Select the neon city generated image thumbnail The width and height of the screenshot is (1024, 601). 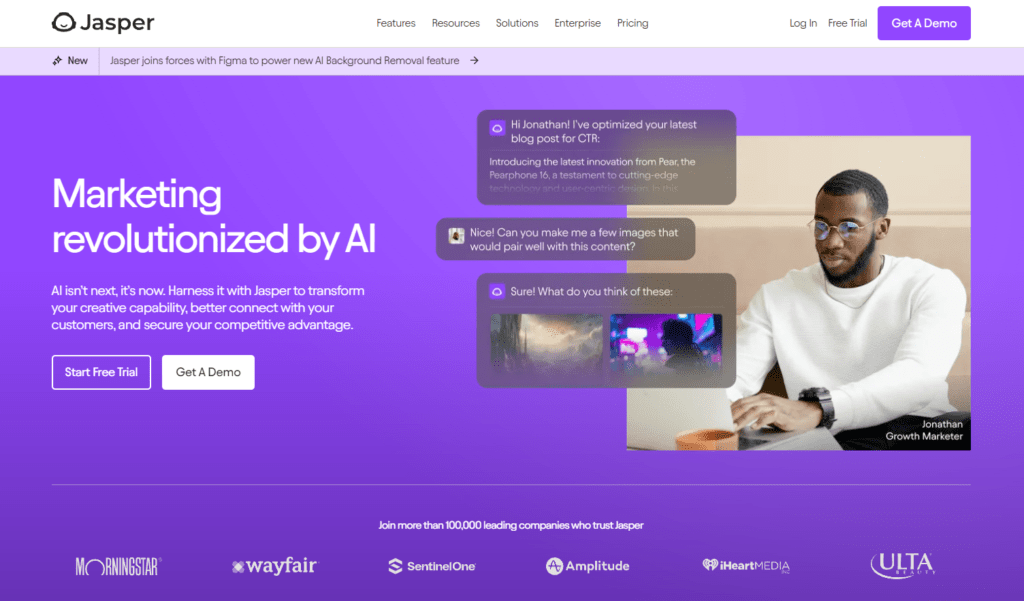click(x=666, y=342)
